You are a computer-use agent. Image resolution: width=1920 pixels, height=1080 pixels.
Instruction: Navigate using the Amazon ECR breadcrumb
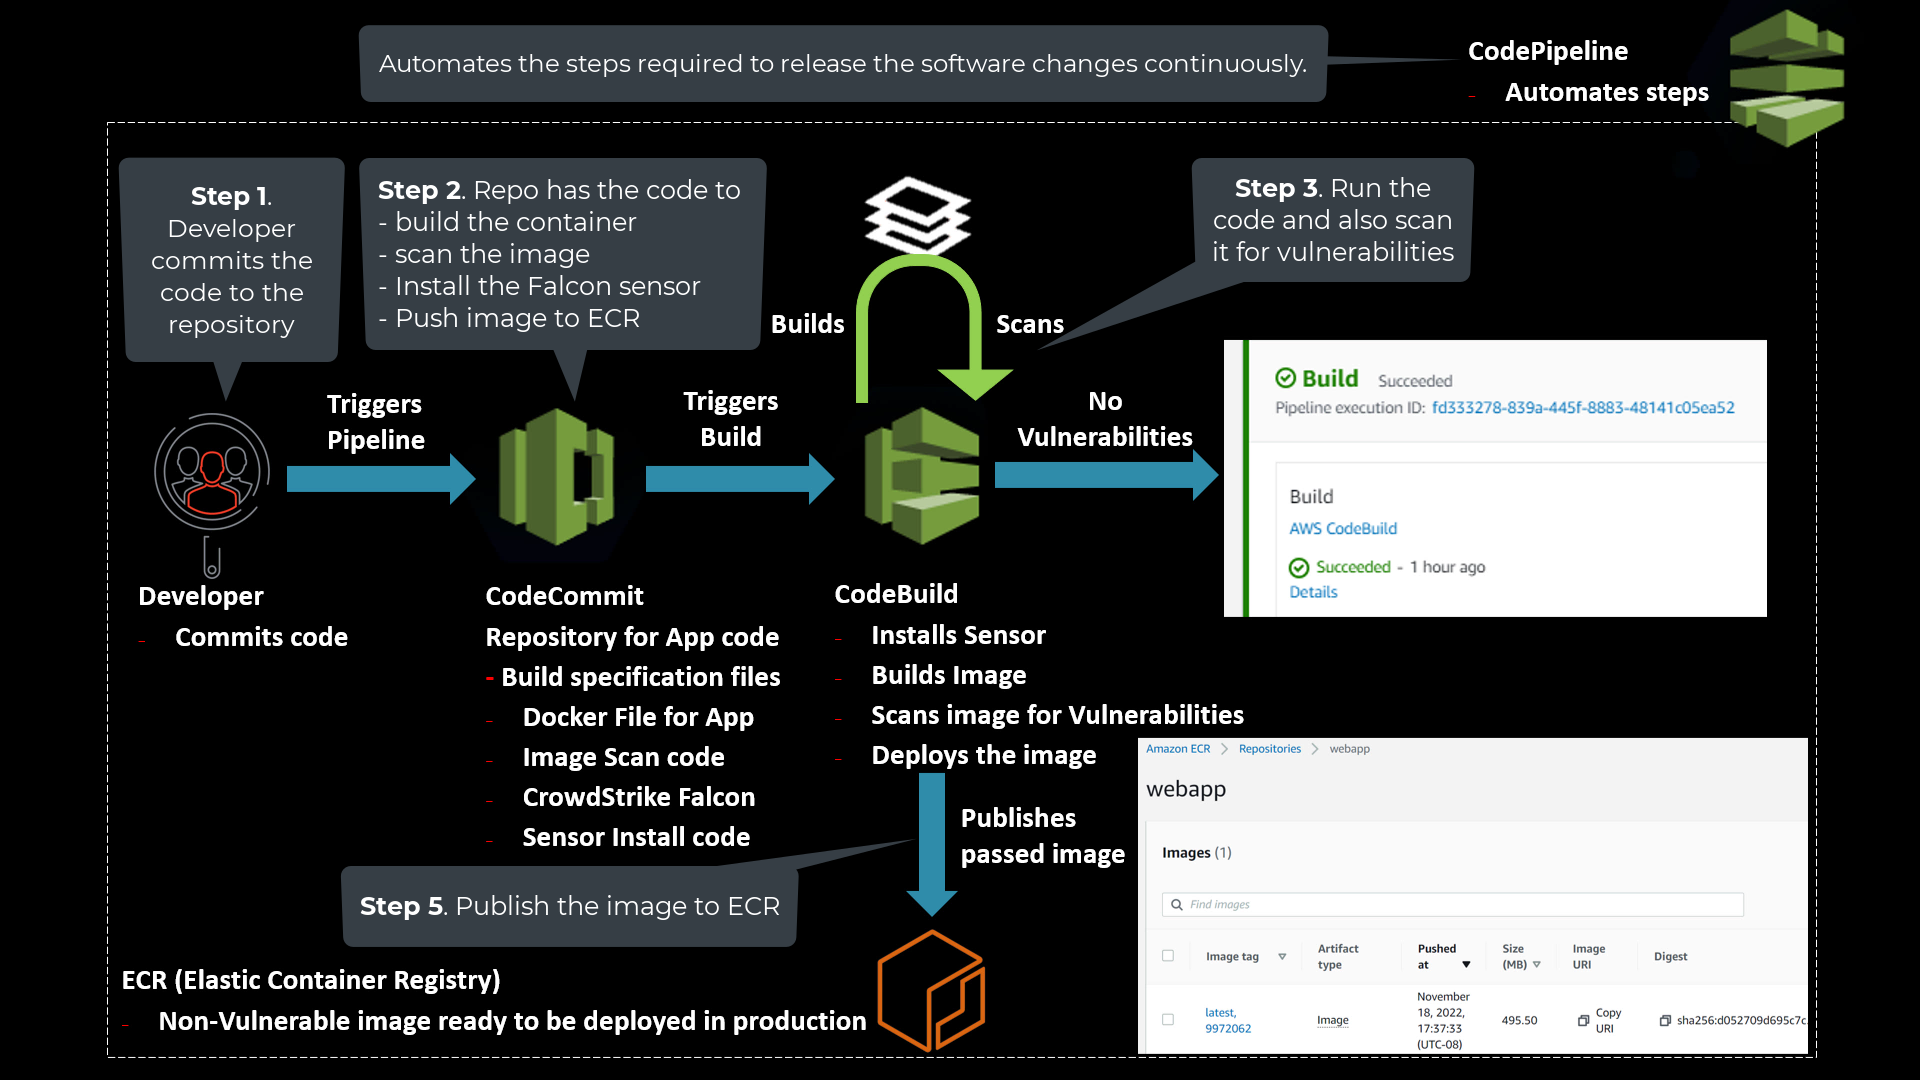tap(1178, 749)
